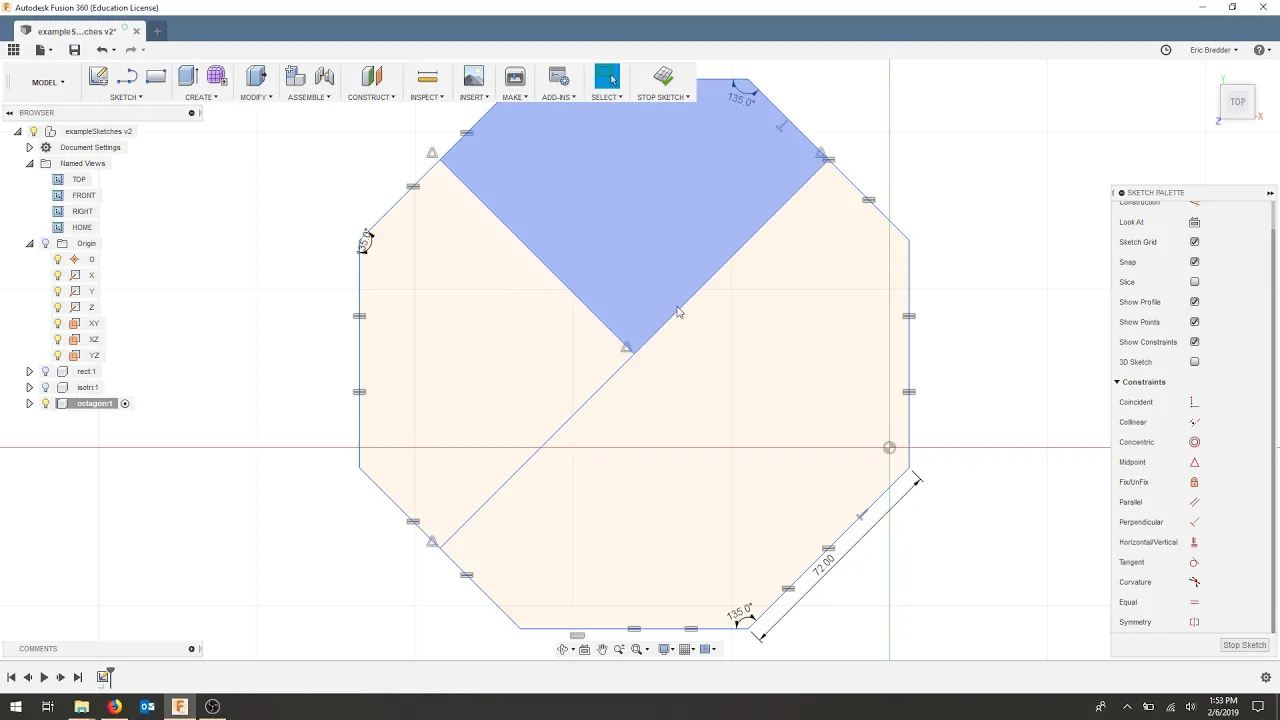1280x720 pixels.
Task: Toggle the Sketch Grid checkbox
Action: 1194,242
